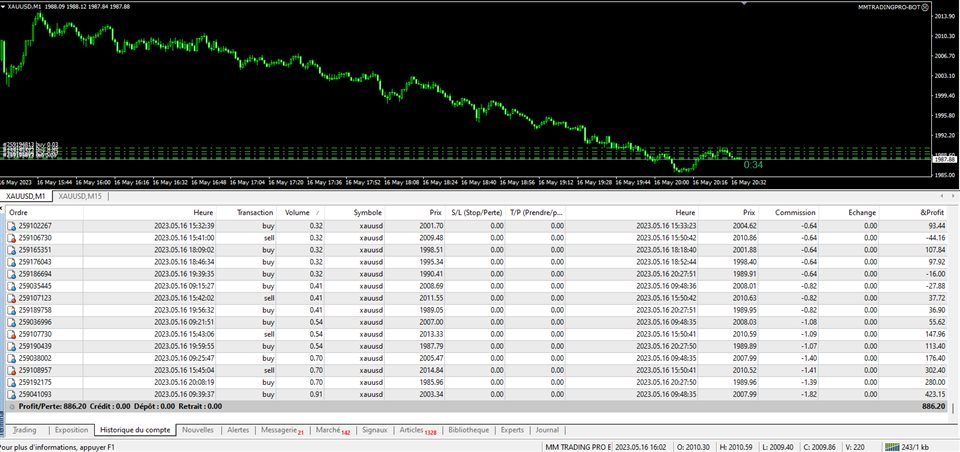Sort by the Transaction column header
The width and height of the screenshot is (960, 452).
click(245, 213)
